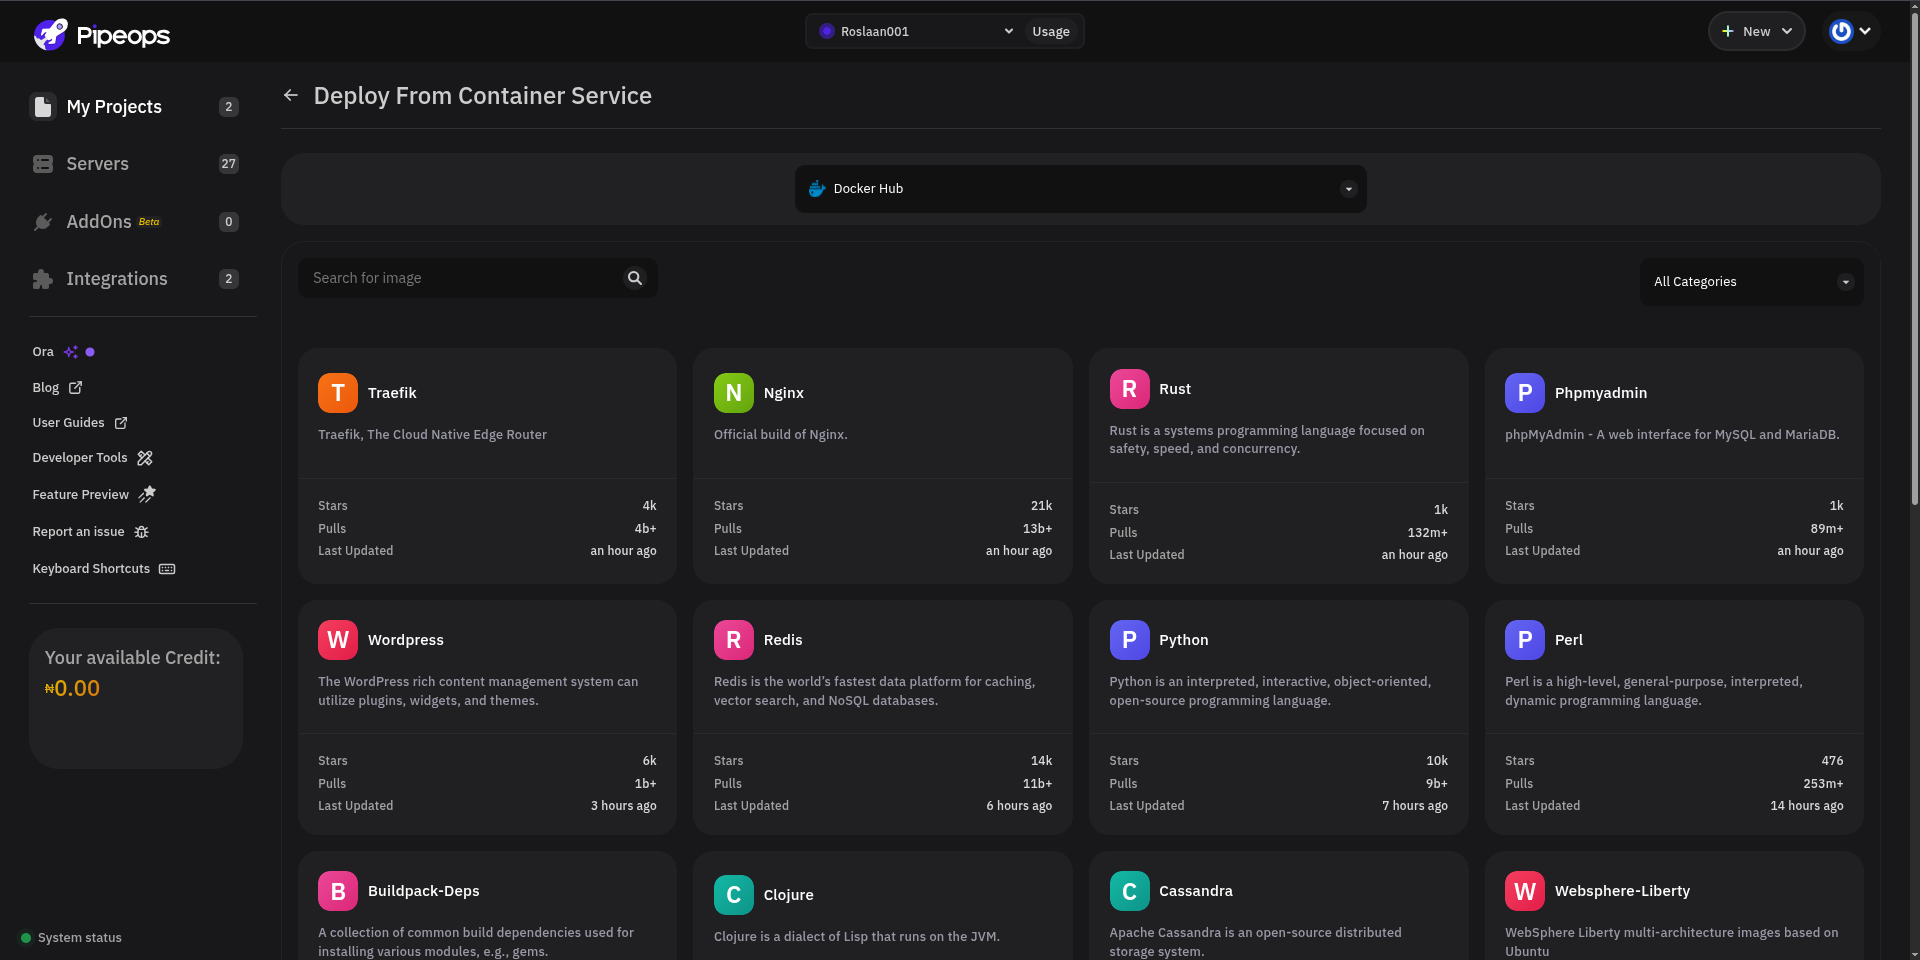Image resolution: width=1920 pixels, height=960 pixels.
Task: Go back using the left arrow
Action: point(291,95)
